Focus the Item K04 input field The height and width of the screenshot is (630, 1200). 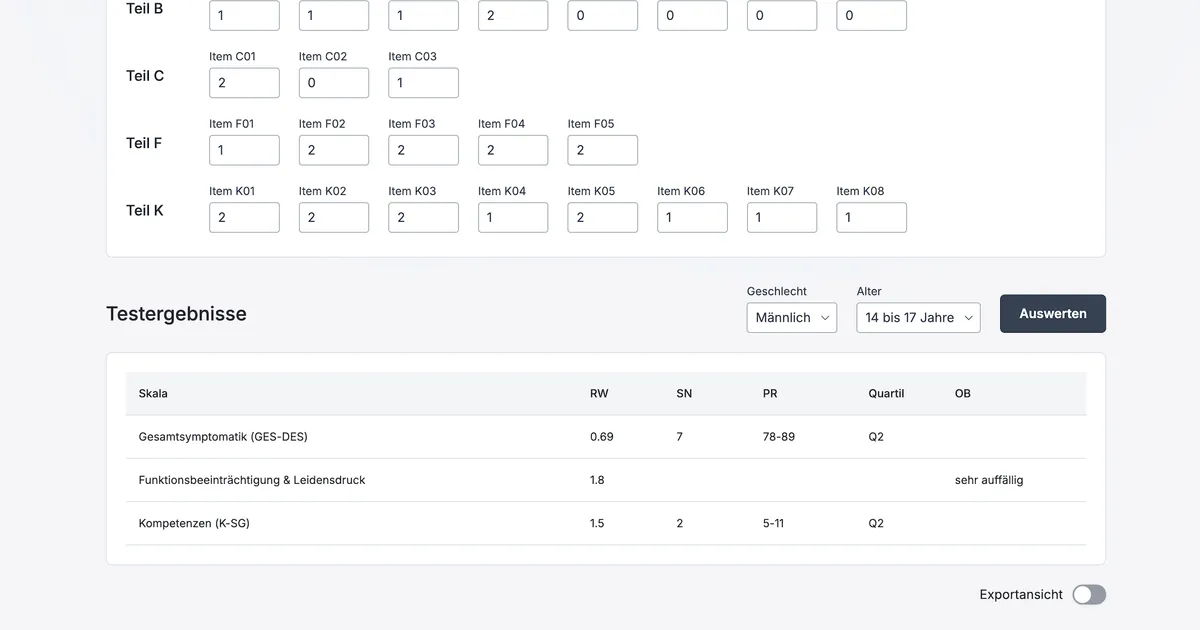[x=512, y=218]
